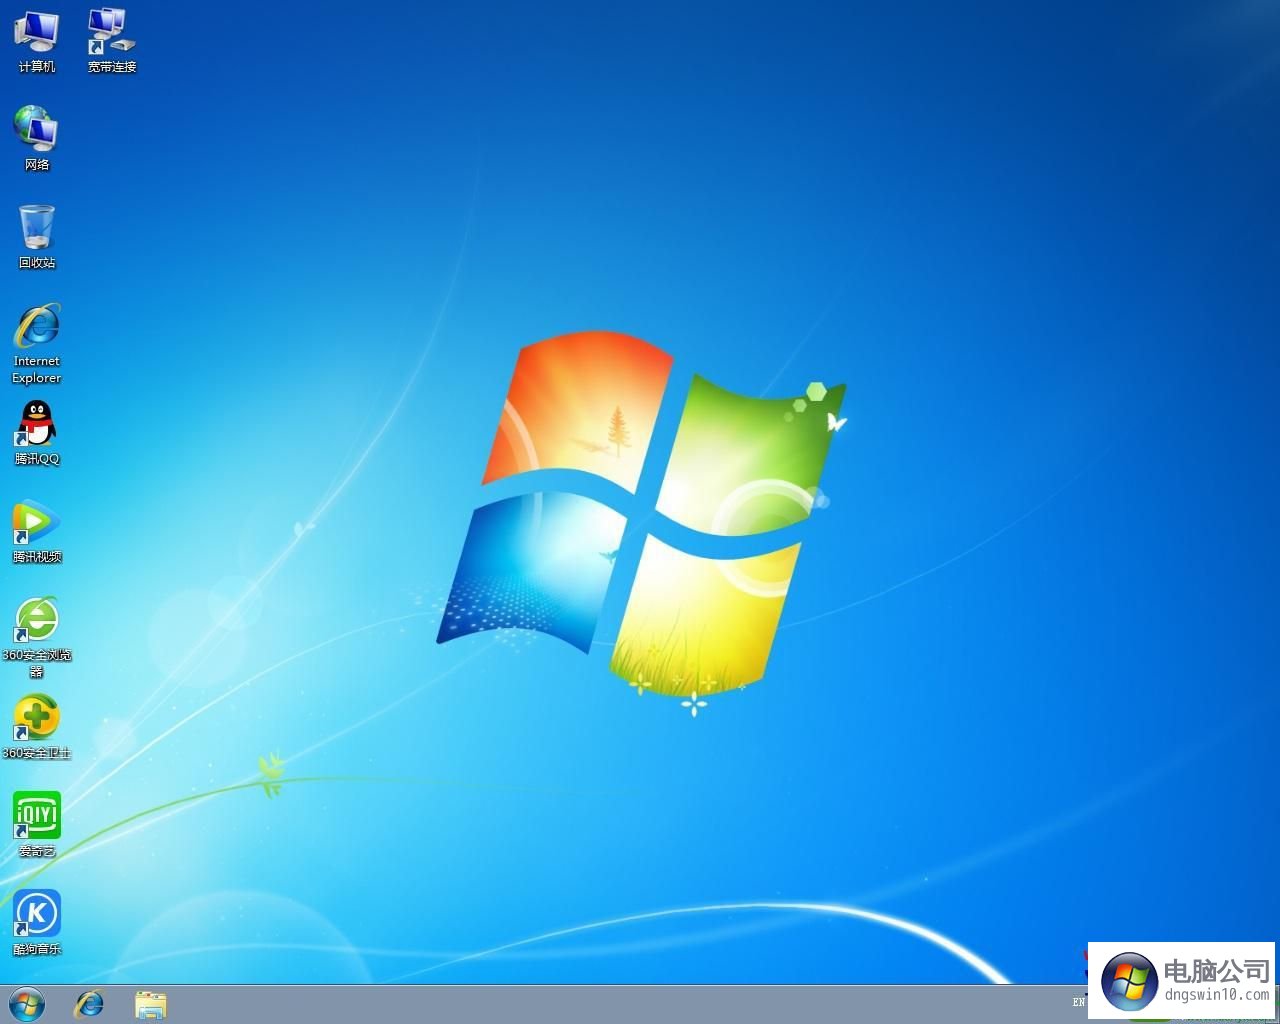Launch the 360安全浏览器 browser icon

click(x=36, y=620)
